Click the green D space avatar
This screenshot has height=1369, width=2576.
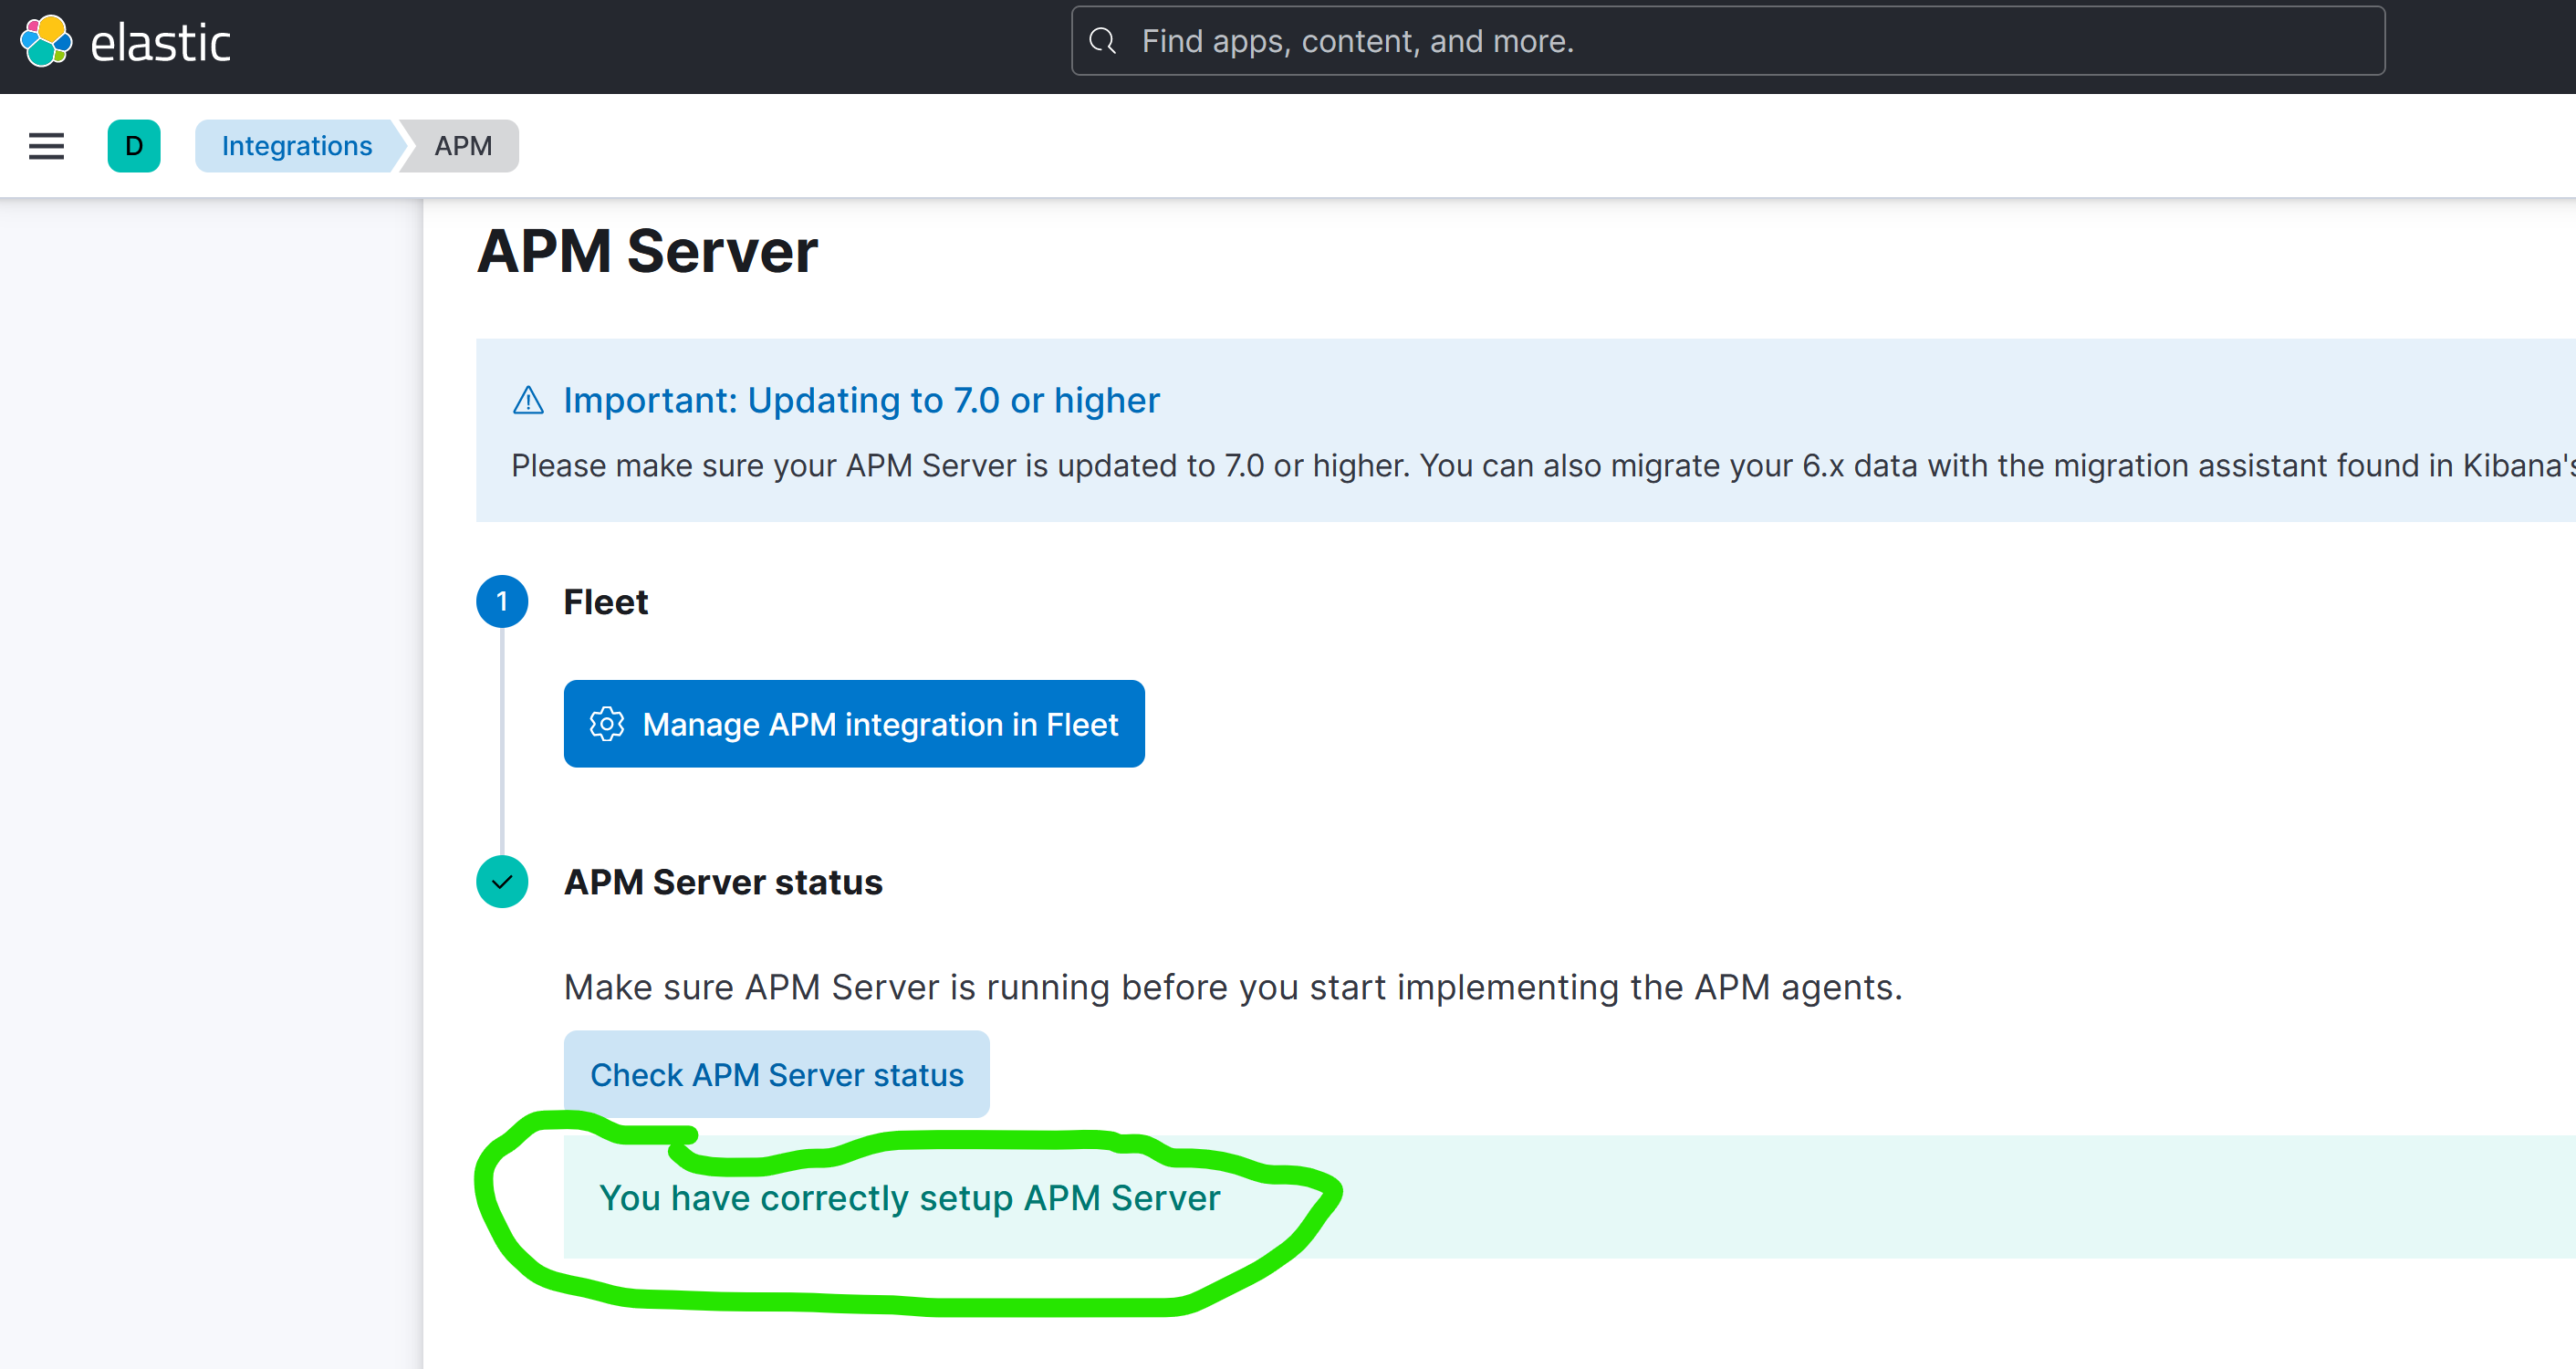134,146
